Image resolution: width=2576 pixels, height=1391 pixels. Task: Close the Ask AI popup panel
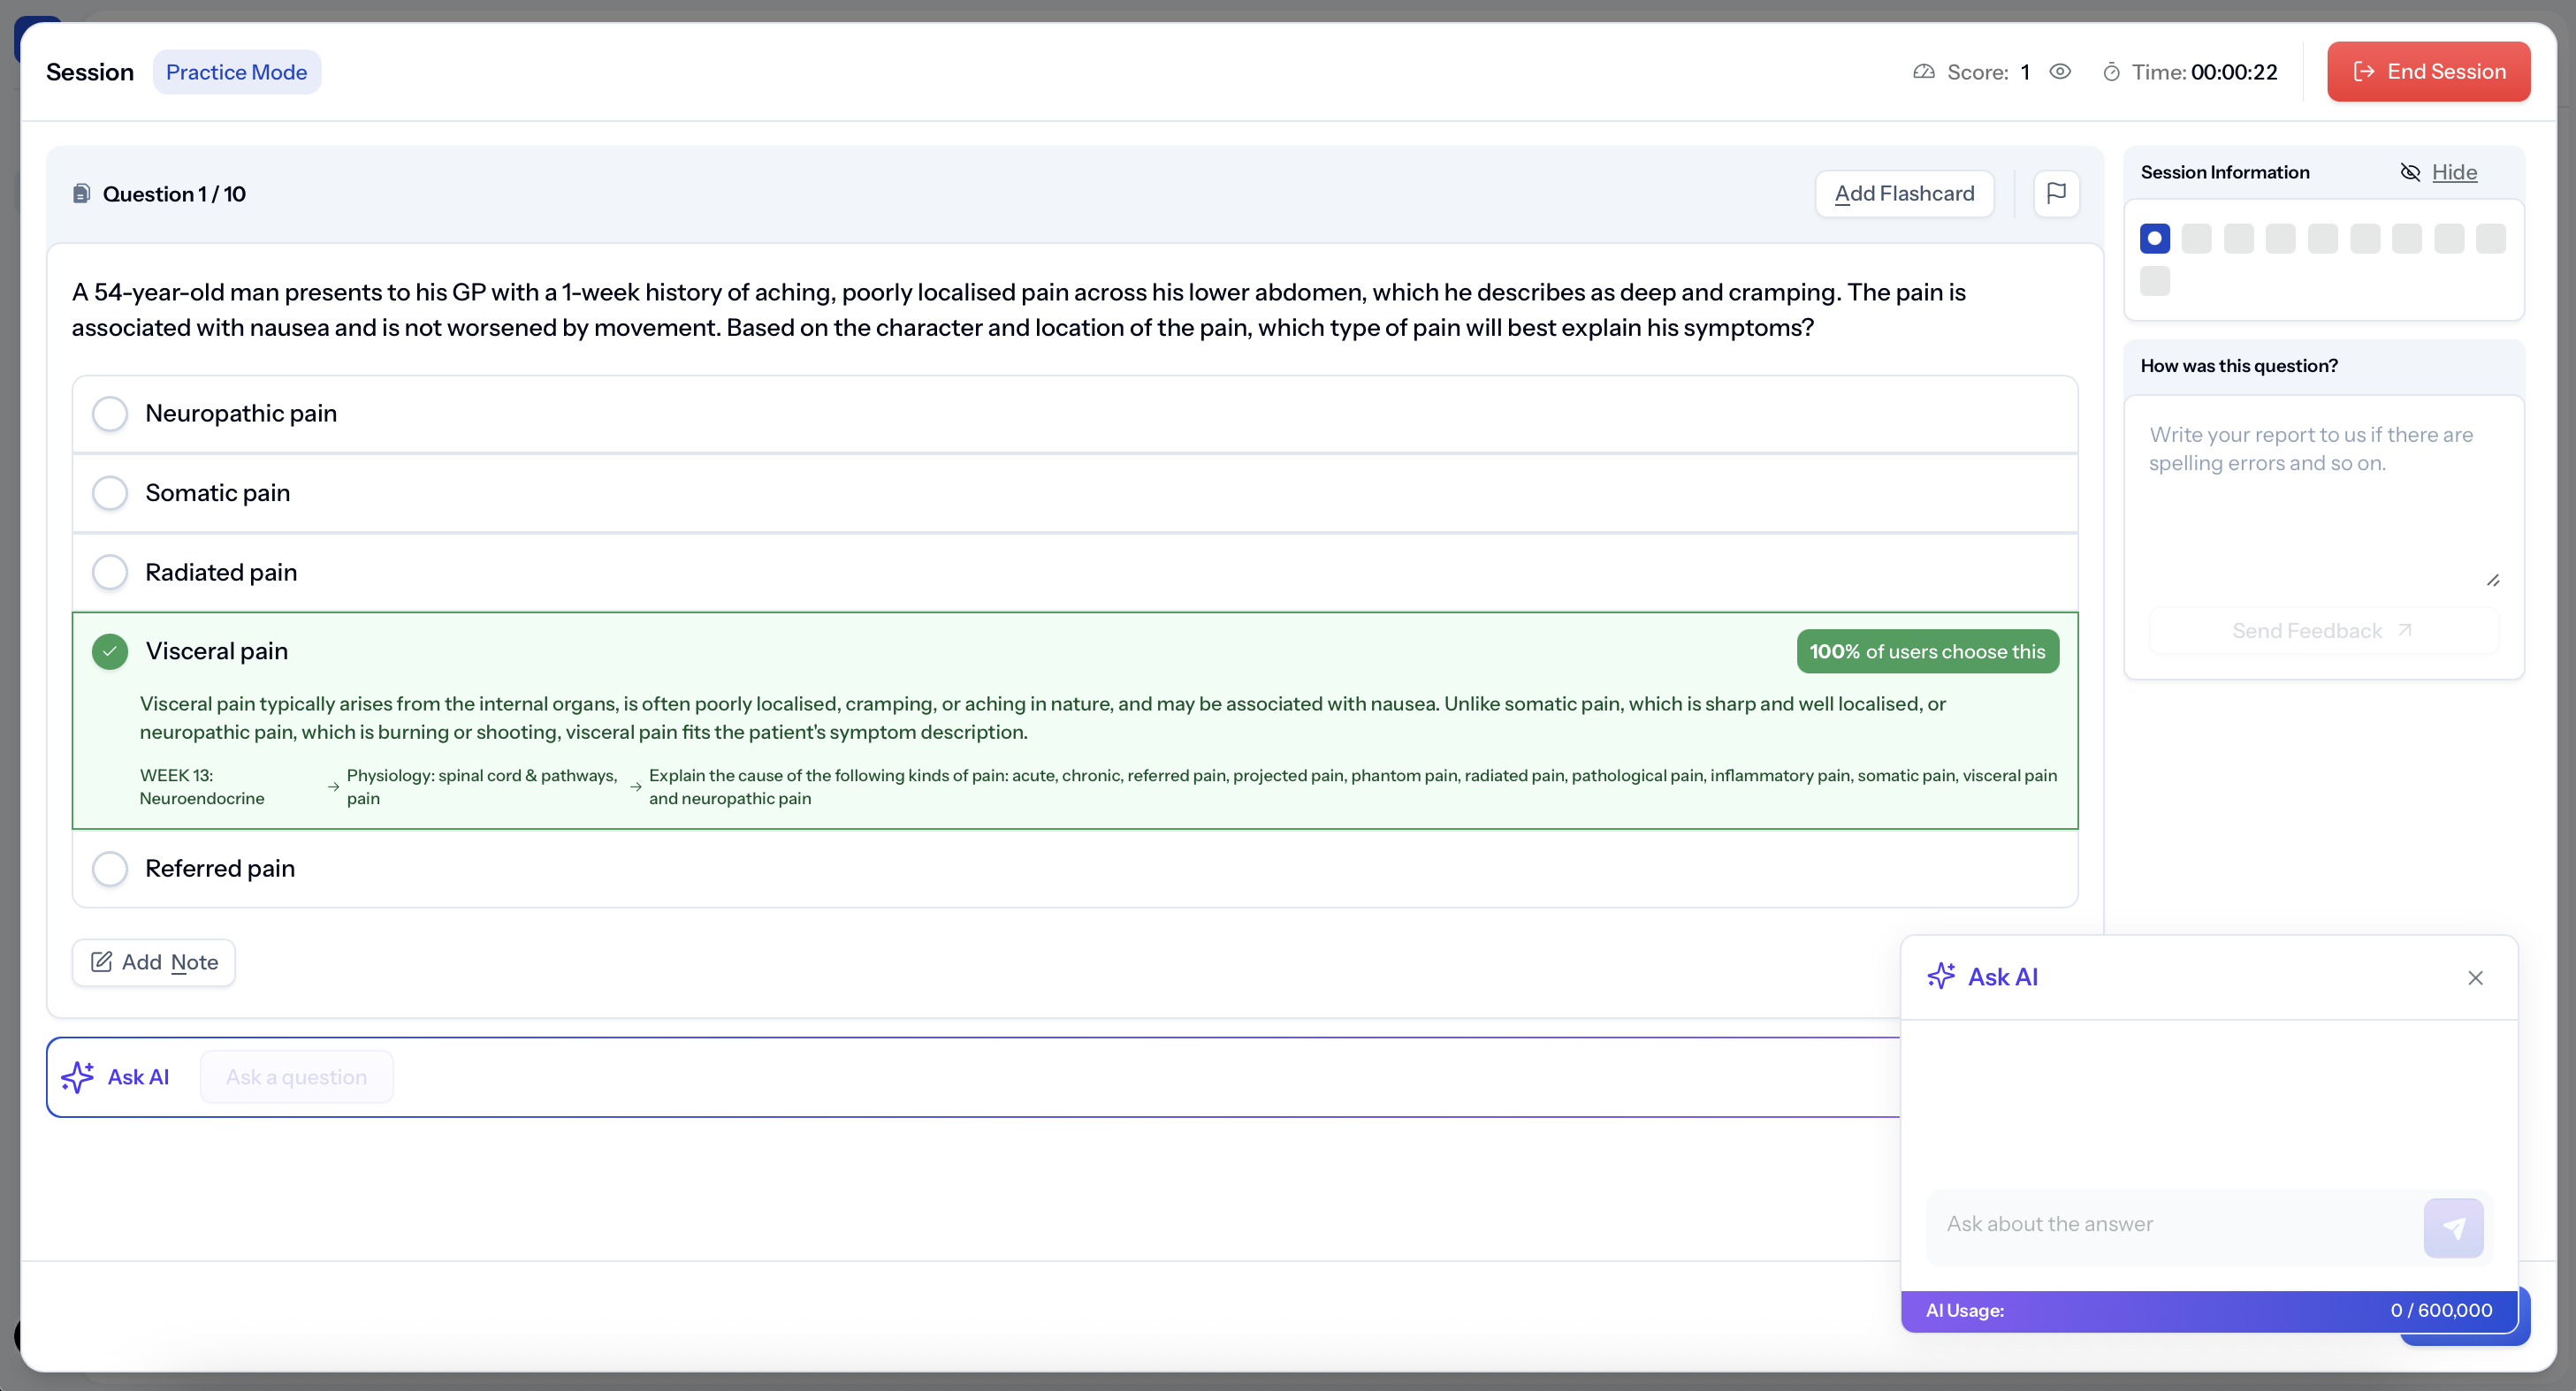(2475, 978)
